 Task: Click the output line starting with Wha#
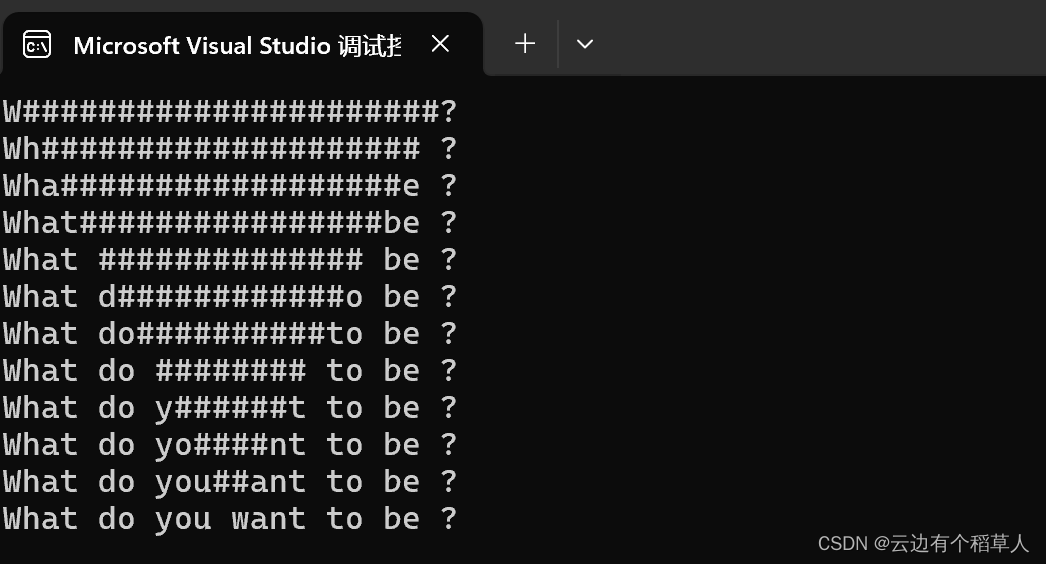click(230, 186)
